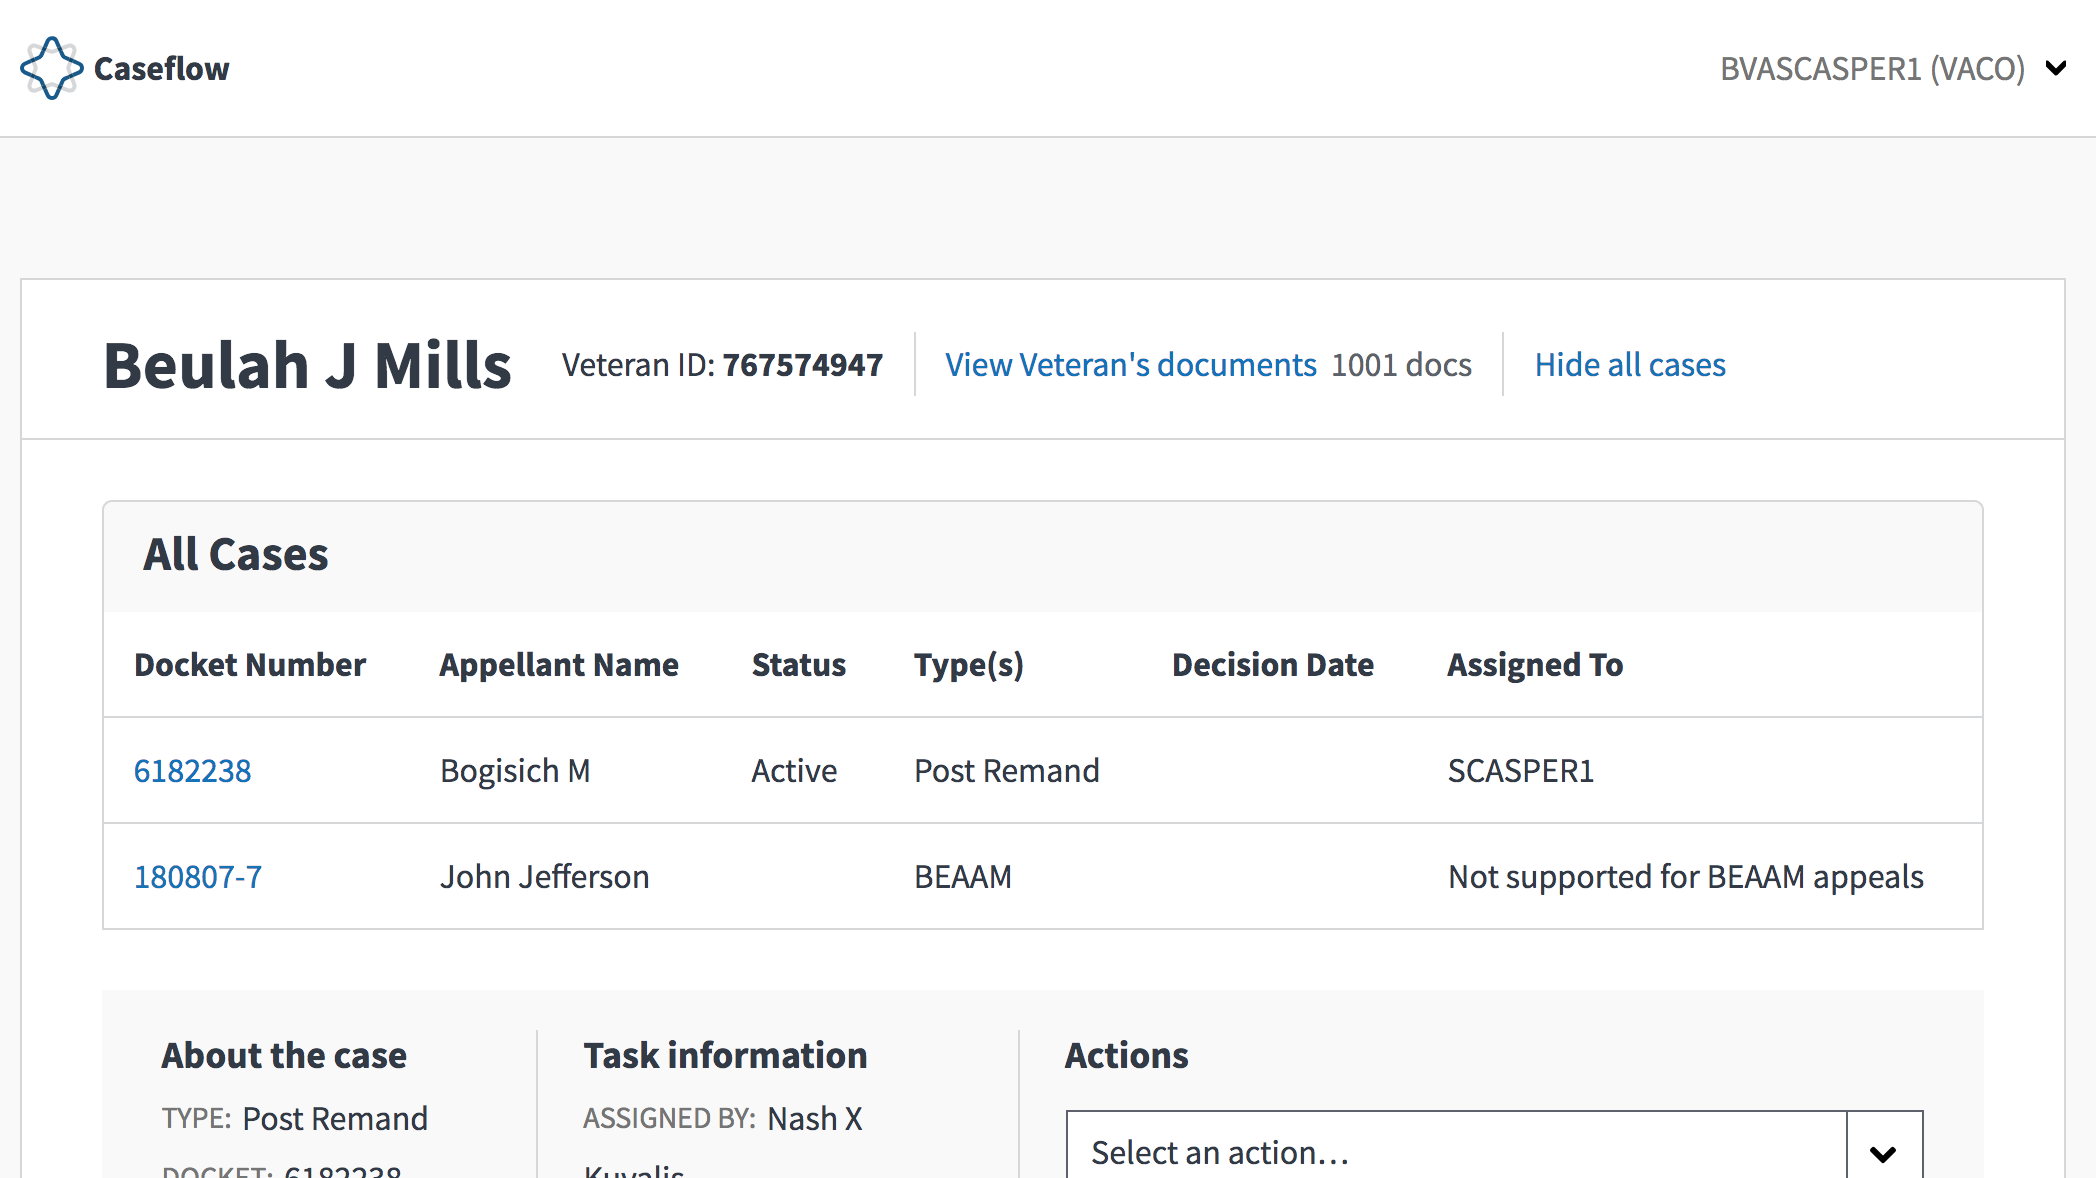
Task: Click the Beulah J Mills heading
Action: 308,365
